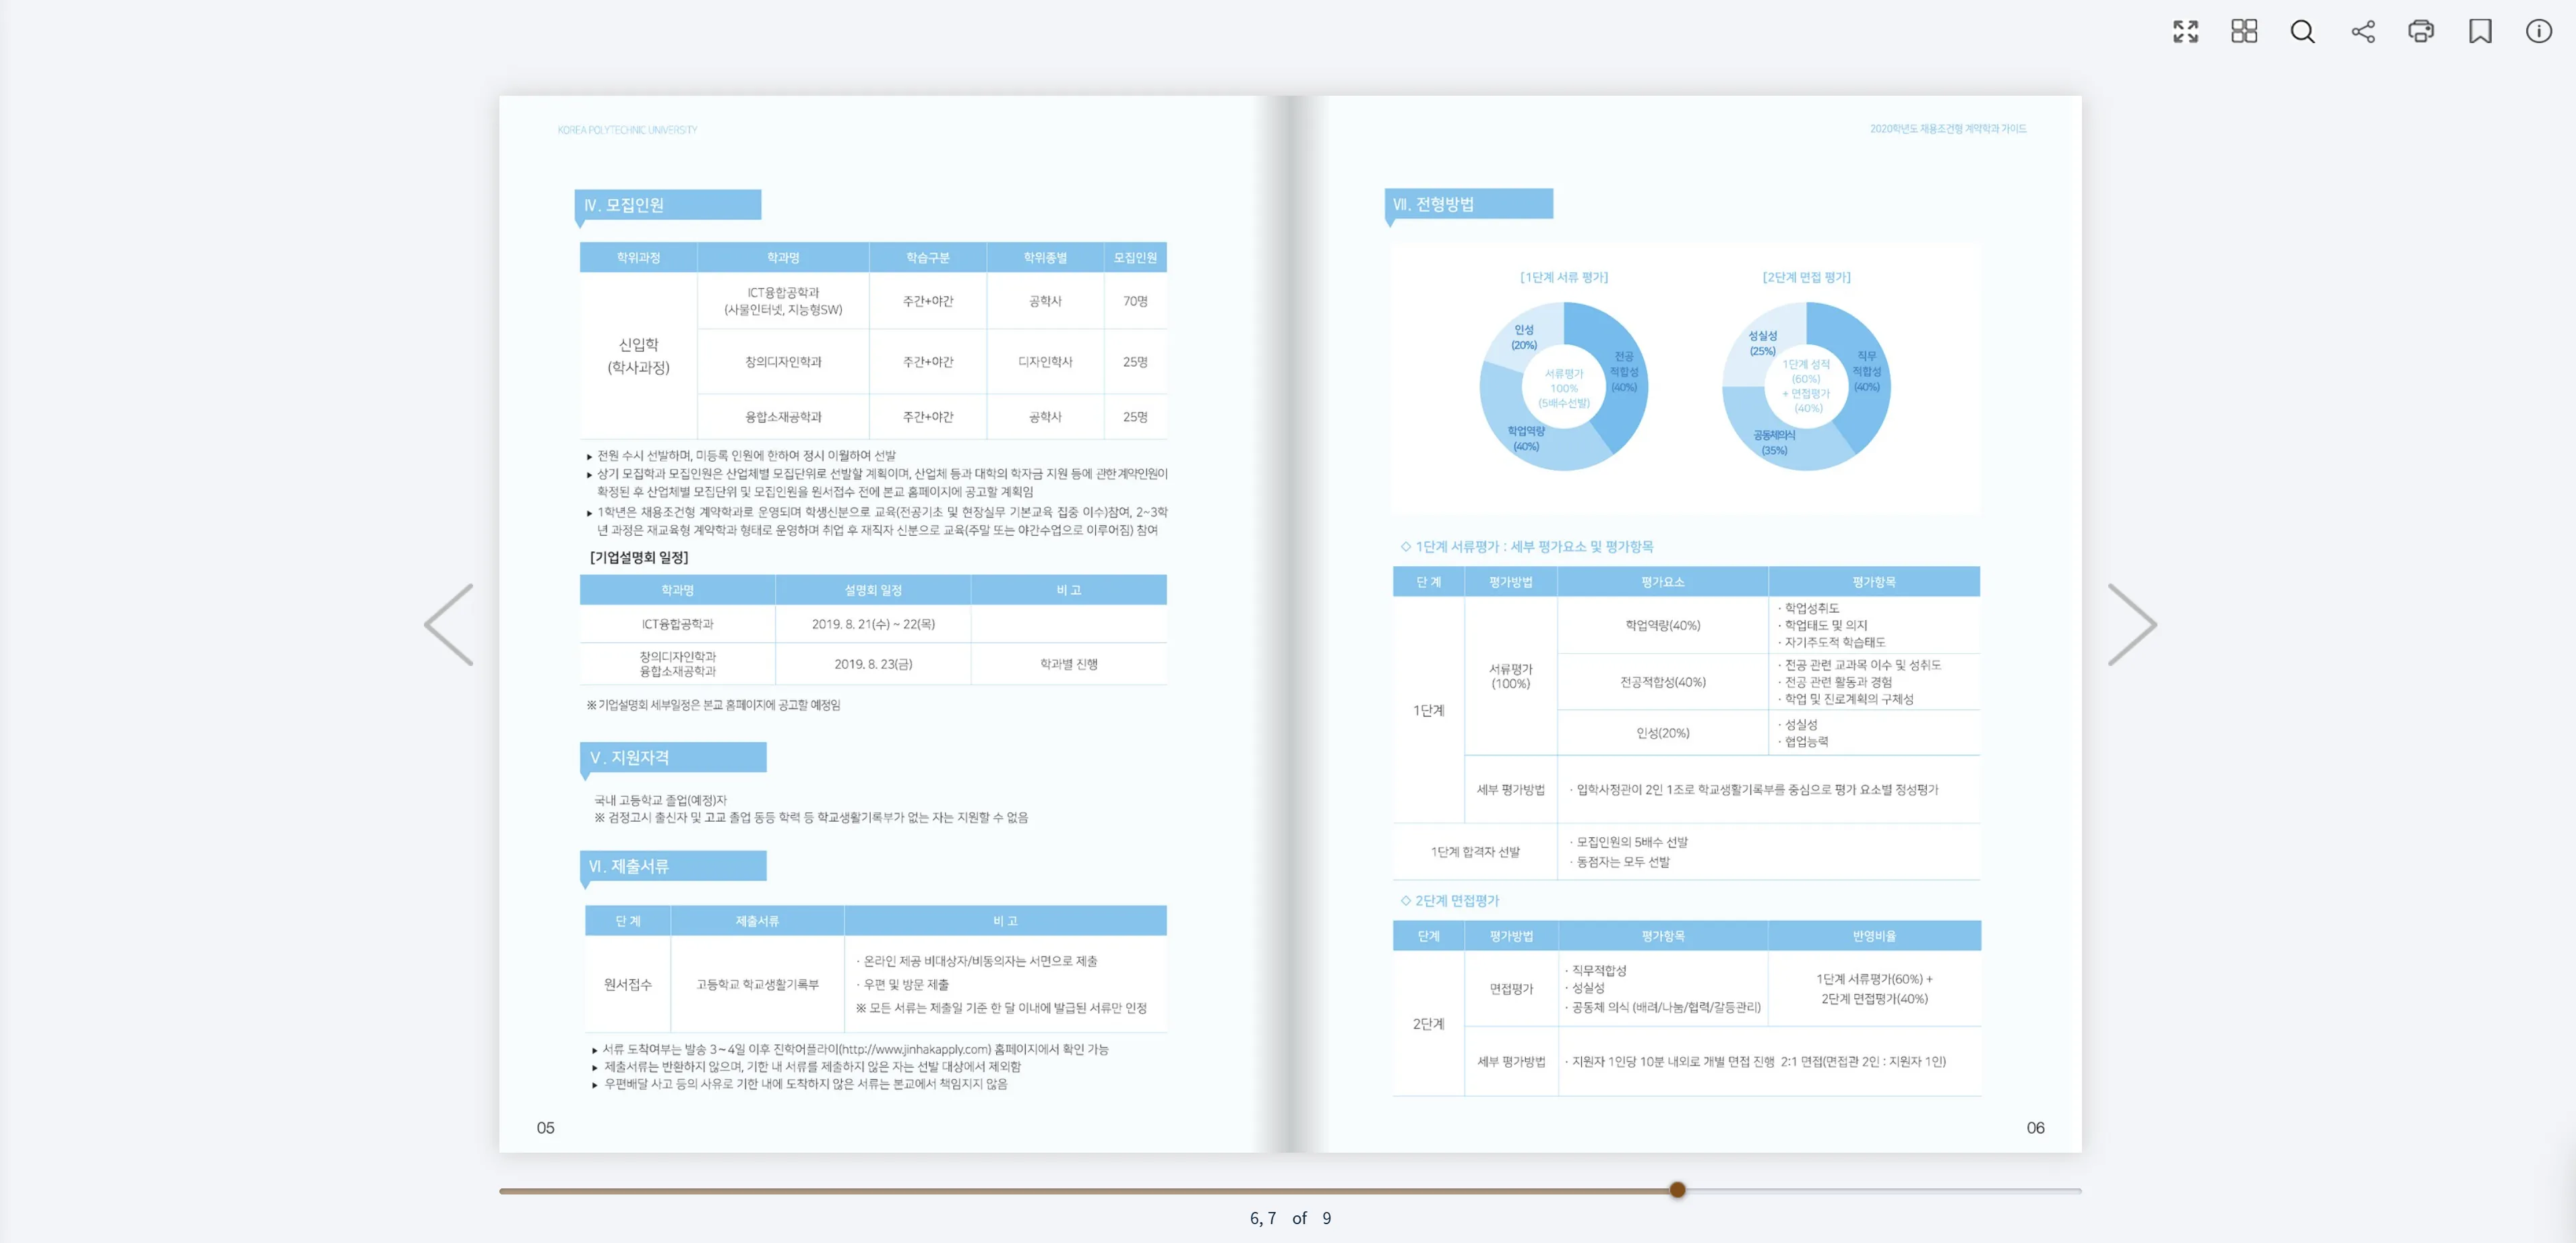
Task: Go to the next page arrow
Action: point(2132,624)
